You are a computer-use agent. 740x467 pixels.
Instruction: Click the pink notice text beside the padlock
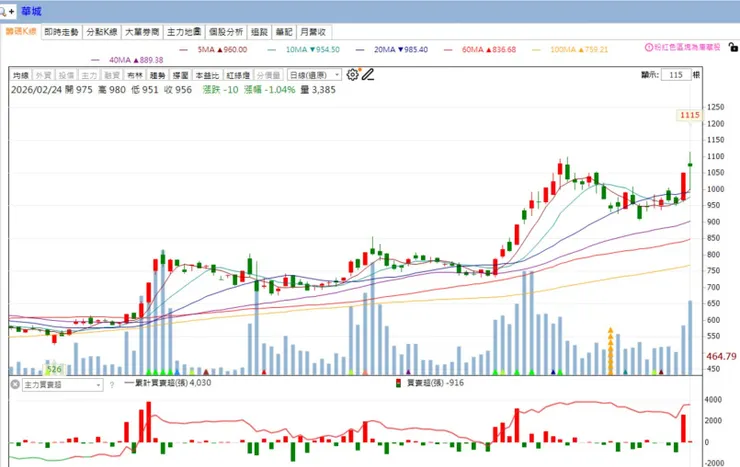[687, 47]
